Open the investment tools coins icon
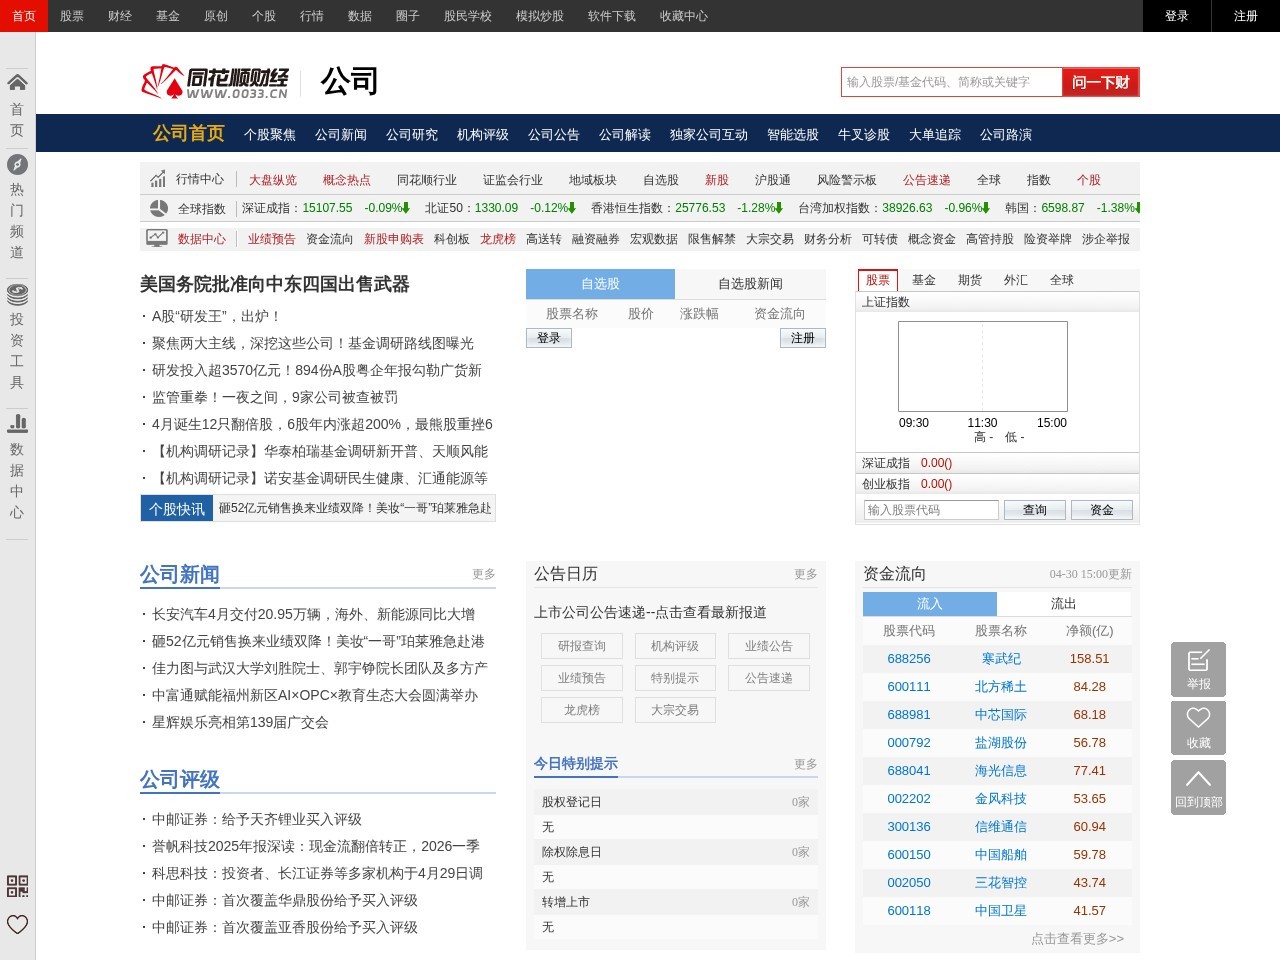Image resolution: width=1280 pixels, height=960 pixels. [x=17, y=294]
